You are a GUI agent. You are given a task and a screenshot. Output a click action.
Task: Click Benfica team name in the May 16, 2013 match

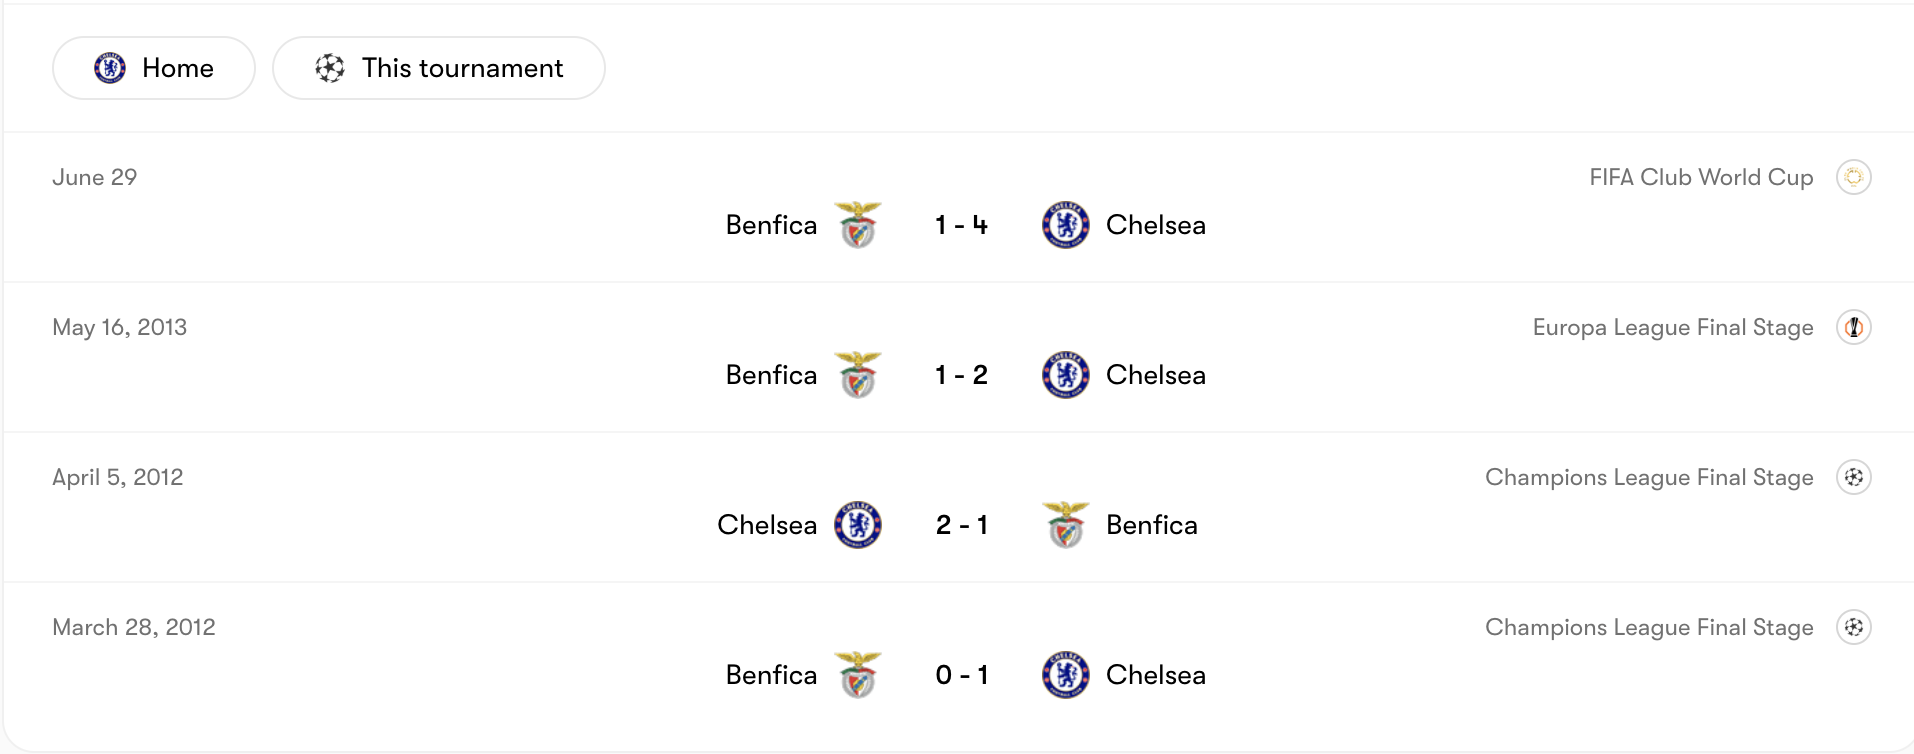tap(771, 375)
